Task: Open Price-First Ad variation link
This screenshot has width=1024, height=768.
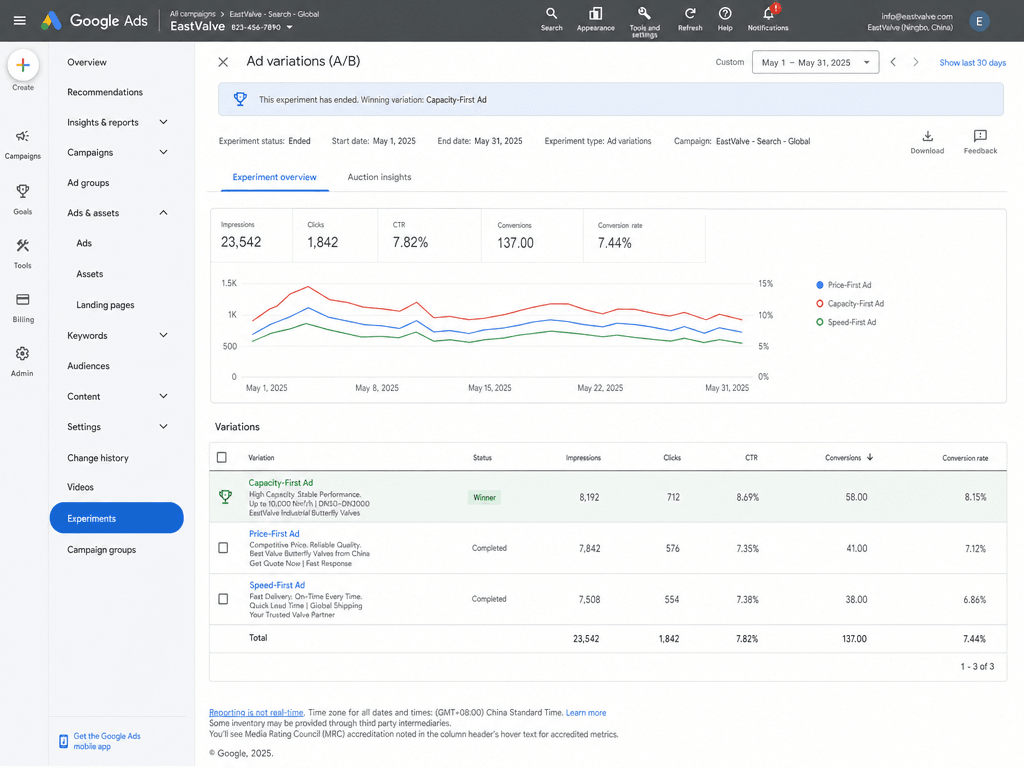Action: pos(274,534)
